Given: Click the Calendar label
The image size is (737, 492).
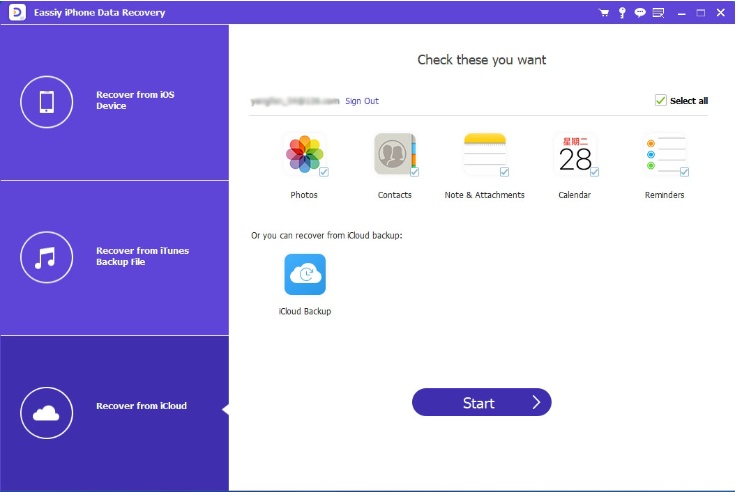Looking at the screenshot, I should tap(574, 195).
